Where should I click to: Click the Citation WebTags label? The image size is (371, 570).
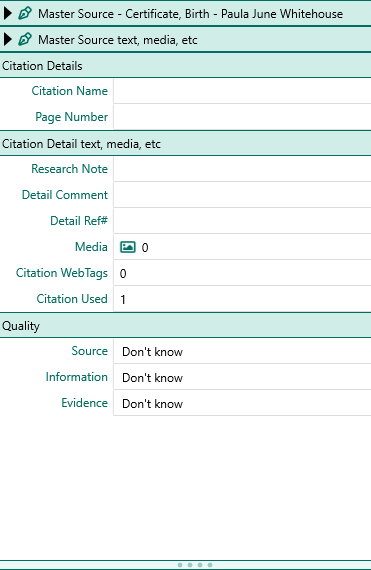pyautogui.click(x=62, y=273)
